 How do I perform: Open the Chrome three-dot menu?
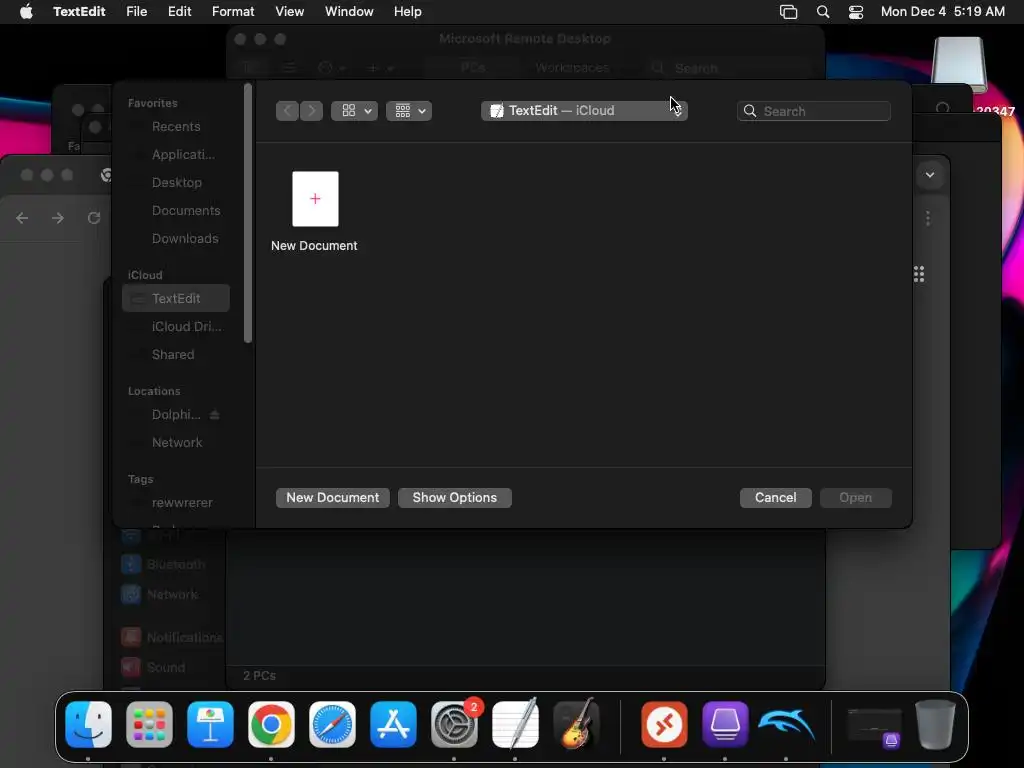pos(927,218)
